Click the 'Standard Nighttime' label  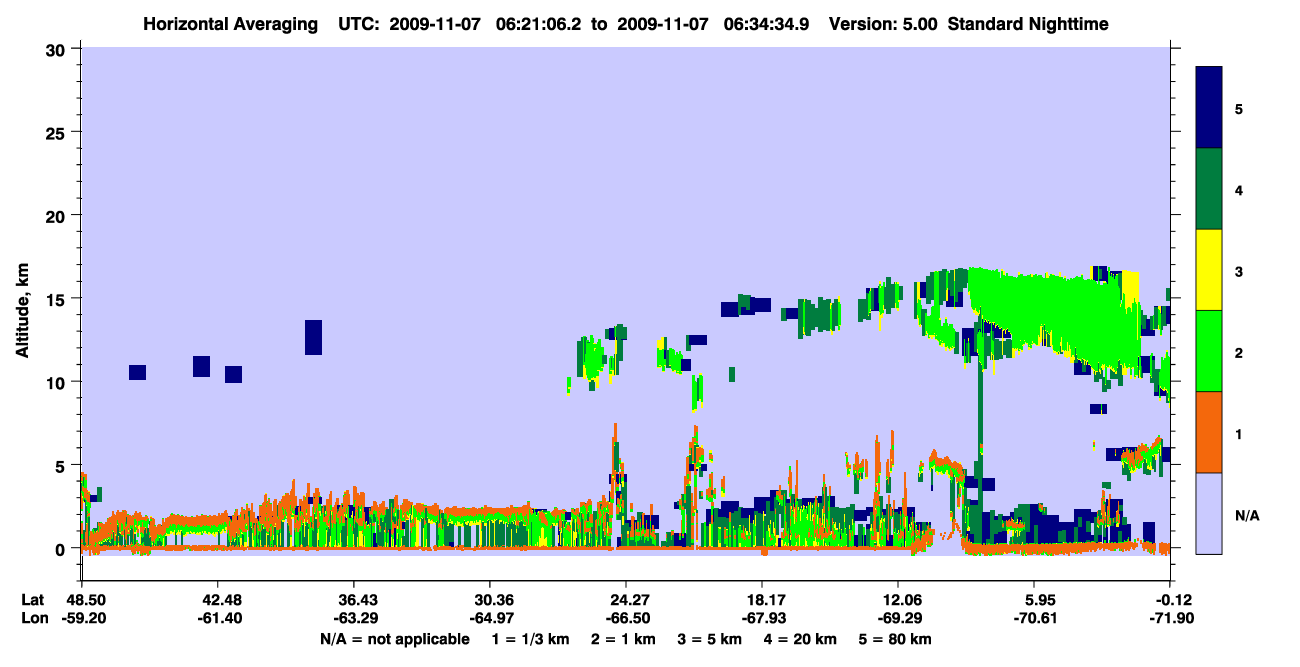pyautogui.click(x=1028, y=24)
